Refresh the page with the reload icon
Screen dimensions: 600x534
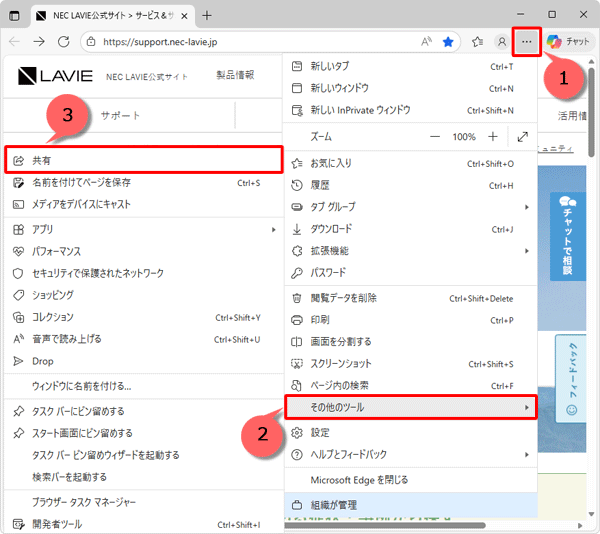pyautogui.click(x=64, y=42)
